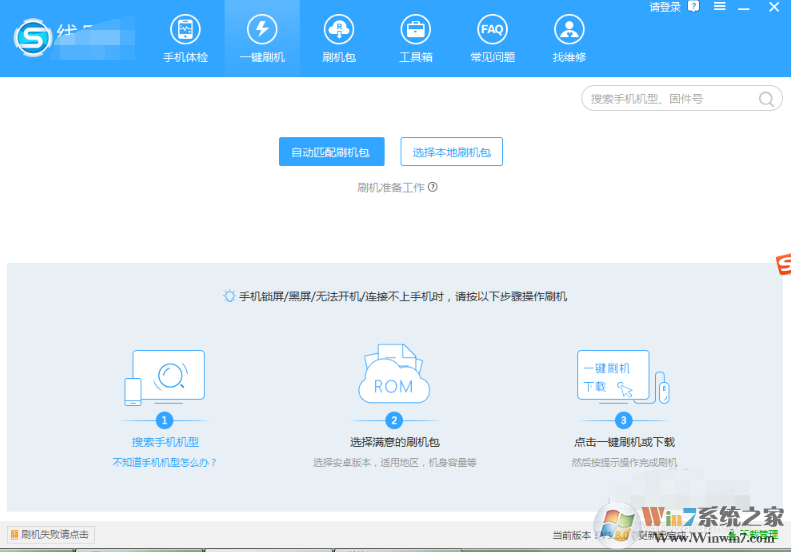Open the 工具箱 toolbox icon
Image resolution: width=791 pixels, height=552 pixels.
(415, 38)
